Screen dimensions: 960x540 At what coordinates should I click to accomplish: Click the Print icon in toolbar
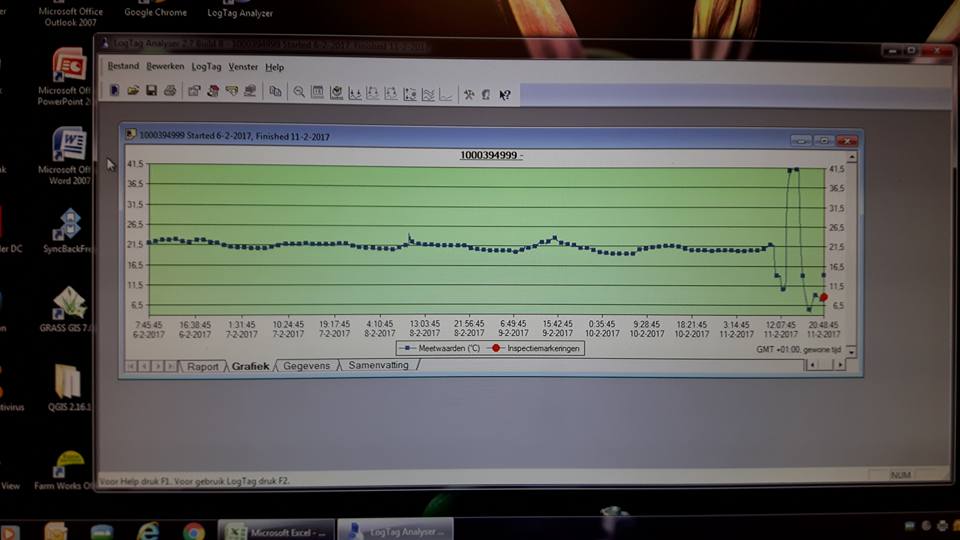click(x=170, y=92)
